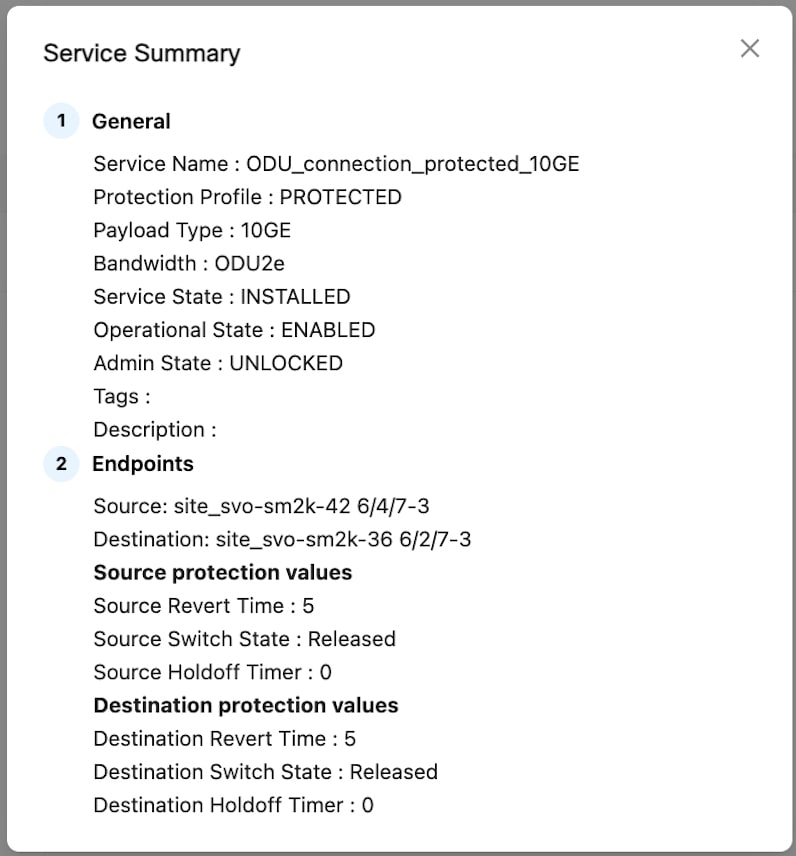Image resolution: width=796 pixels, height=856 pixels.
Task: Click the Protection Profile PROTECTED line
Action: click(247, 197)
